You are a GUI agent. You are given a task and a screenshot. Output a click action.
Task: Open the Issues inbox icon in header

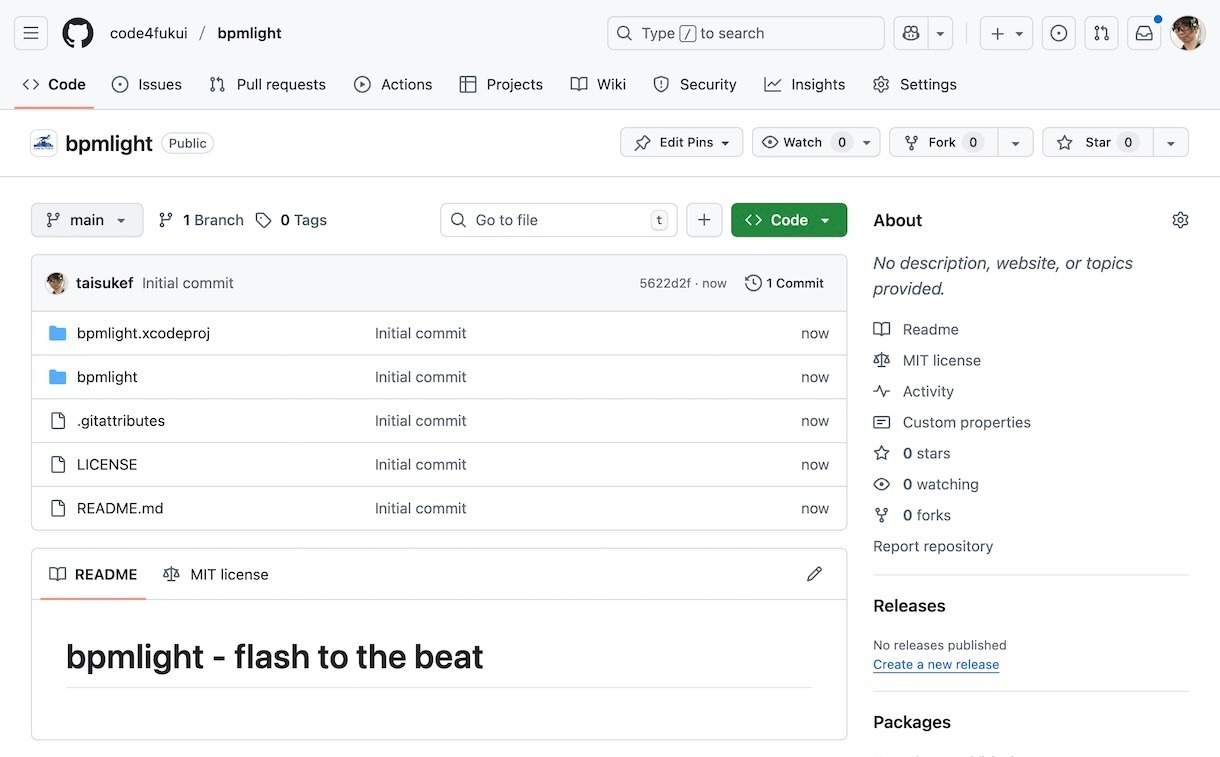pos(1059,33)
